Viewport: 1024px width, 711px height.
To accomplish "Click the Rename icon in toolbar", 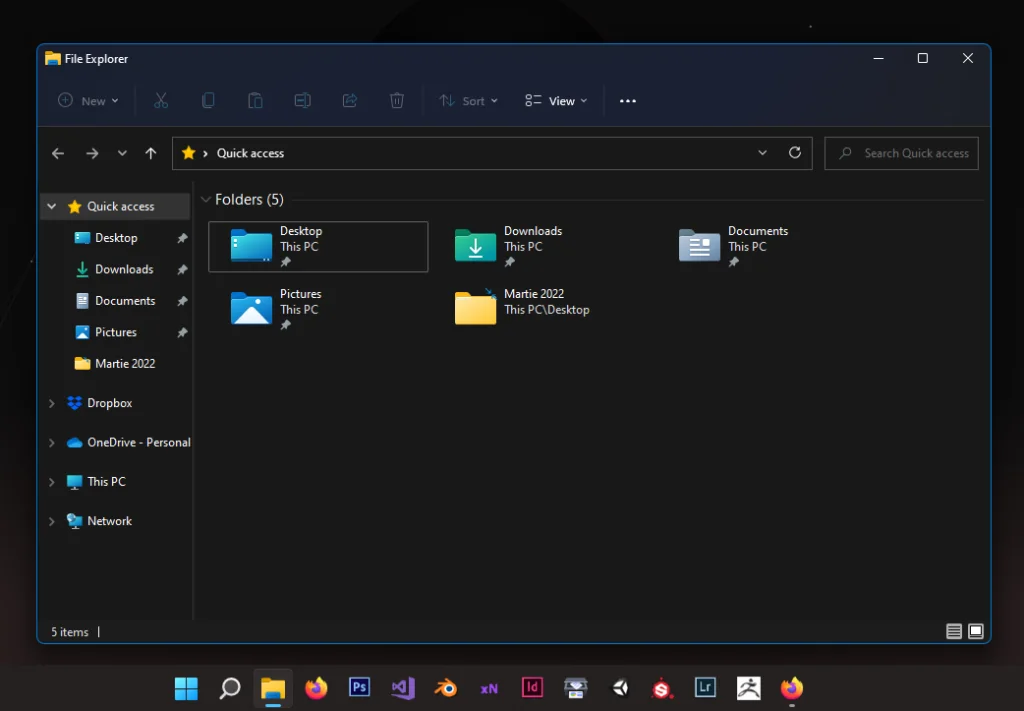I will [302, 100].
